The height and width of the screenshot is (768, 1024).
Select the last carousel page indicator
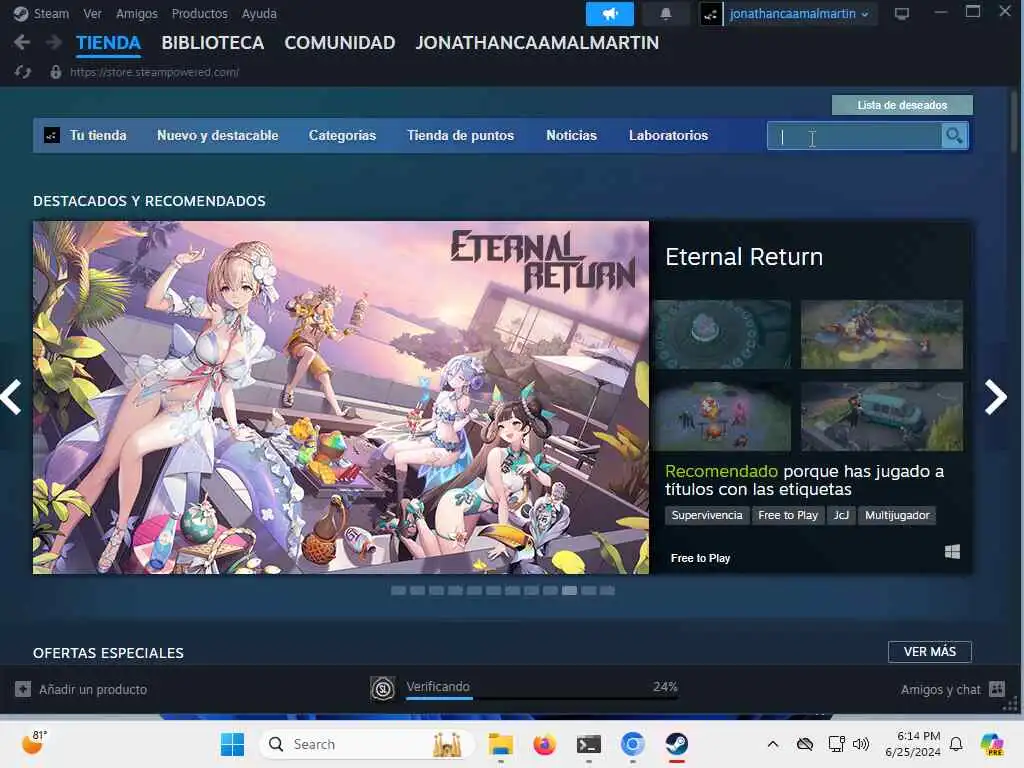[607, 590]
